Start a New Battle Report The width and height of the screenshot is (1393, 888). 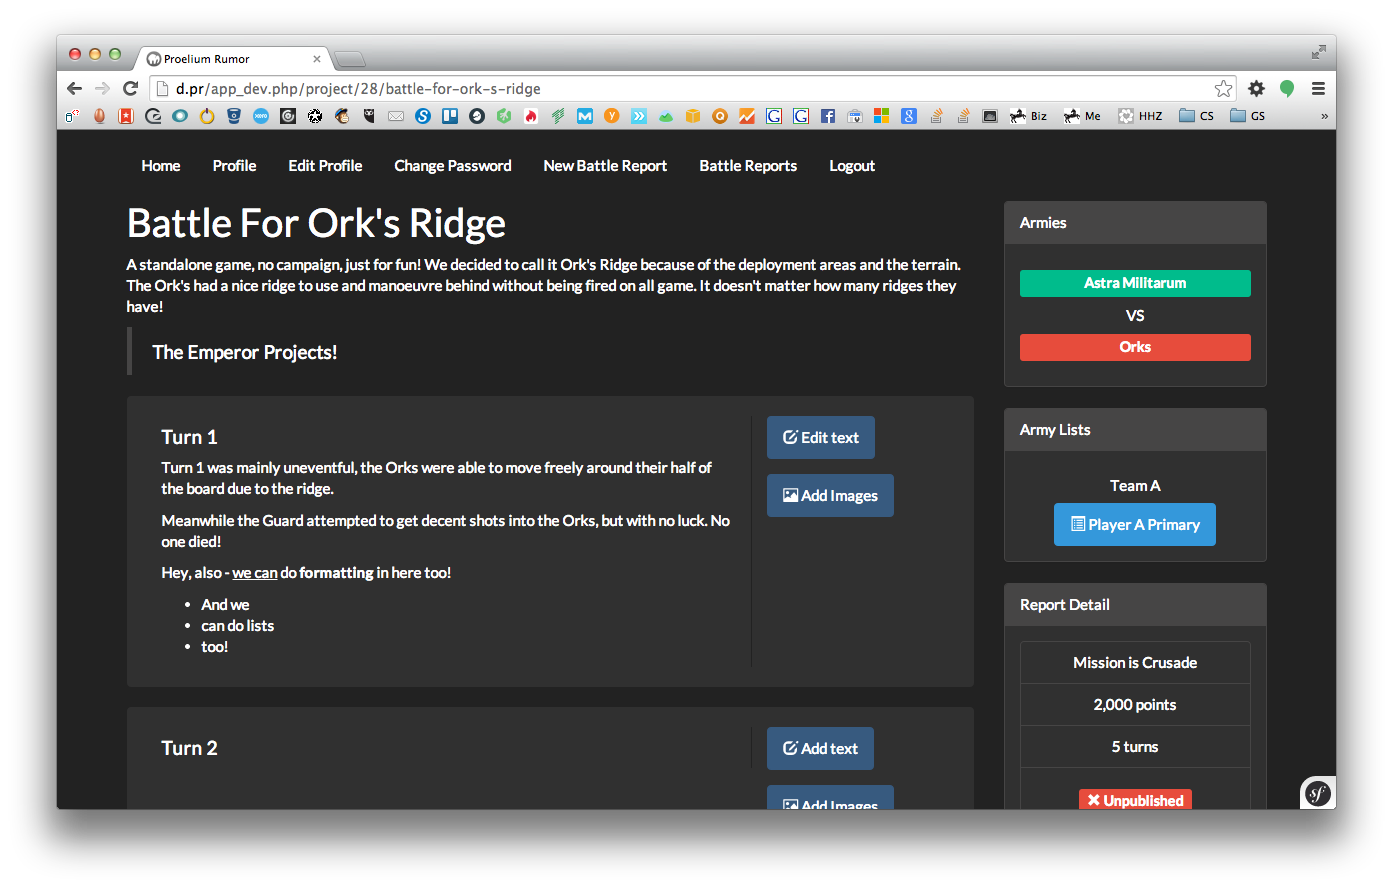(605, 166)
